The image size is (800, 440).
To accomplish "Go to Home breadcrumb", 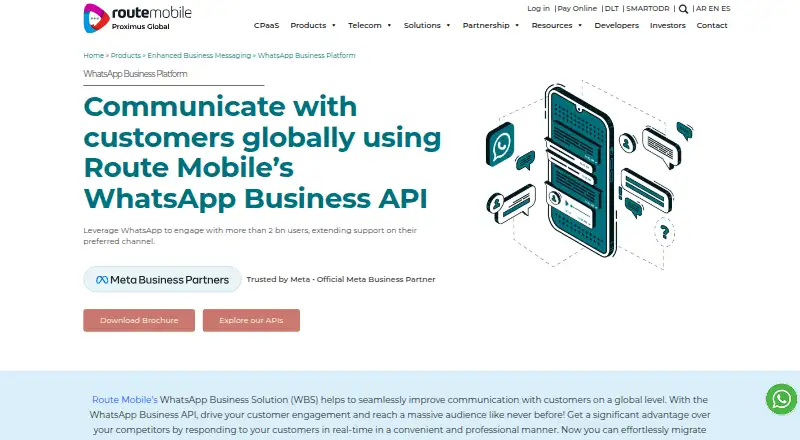I will click(93, 55).
